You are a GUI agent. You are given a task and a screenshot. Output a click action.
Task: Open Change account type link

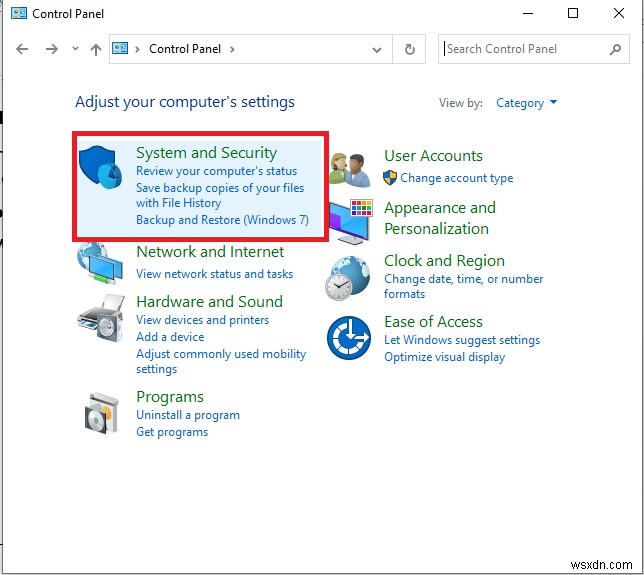pos(456,178)
